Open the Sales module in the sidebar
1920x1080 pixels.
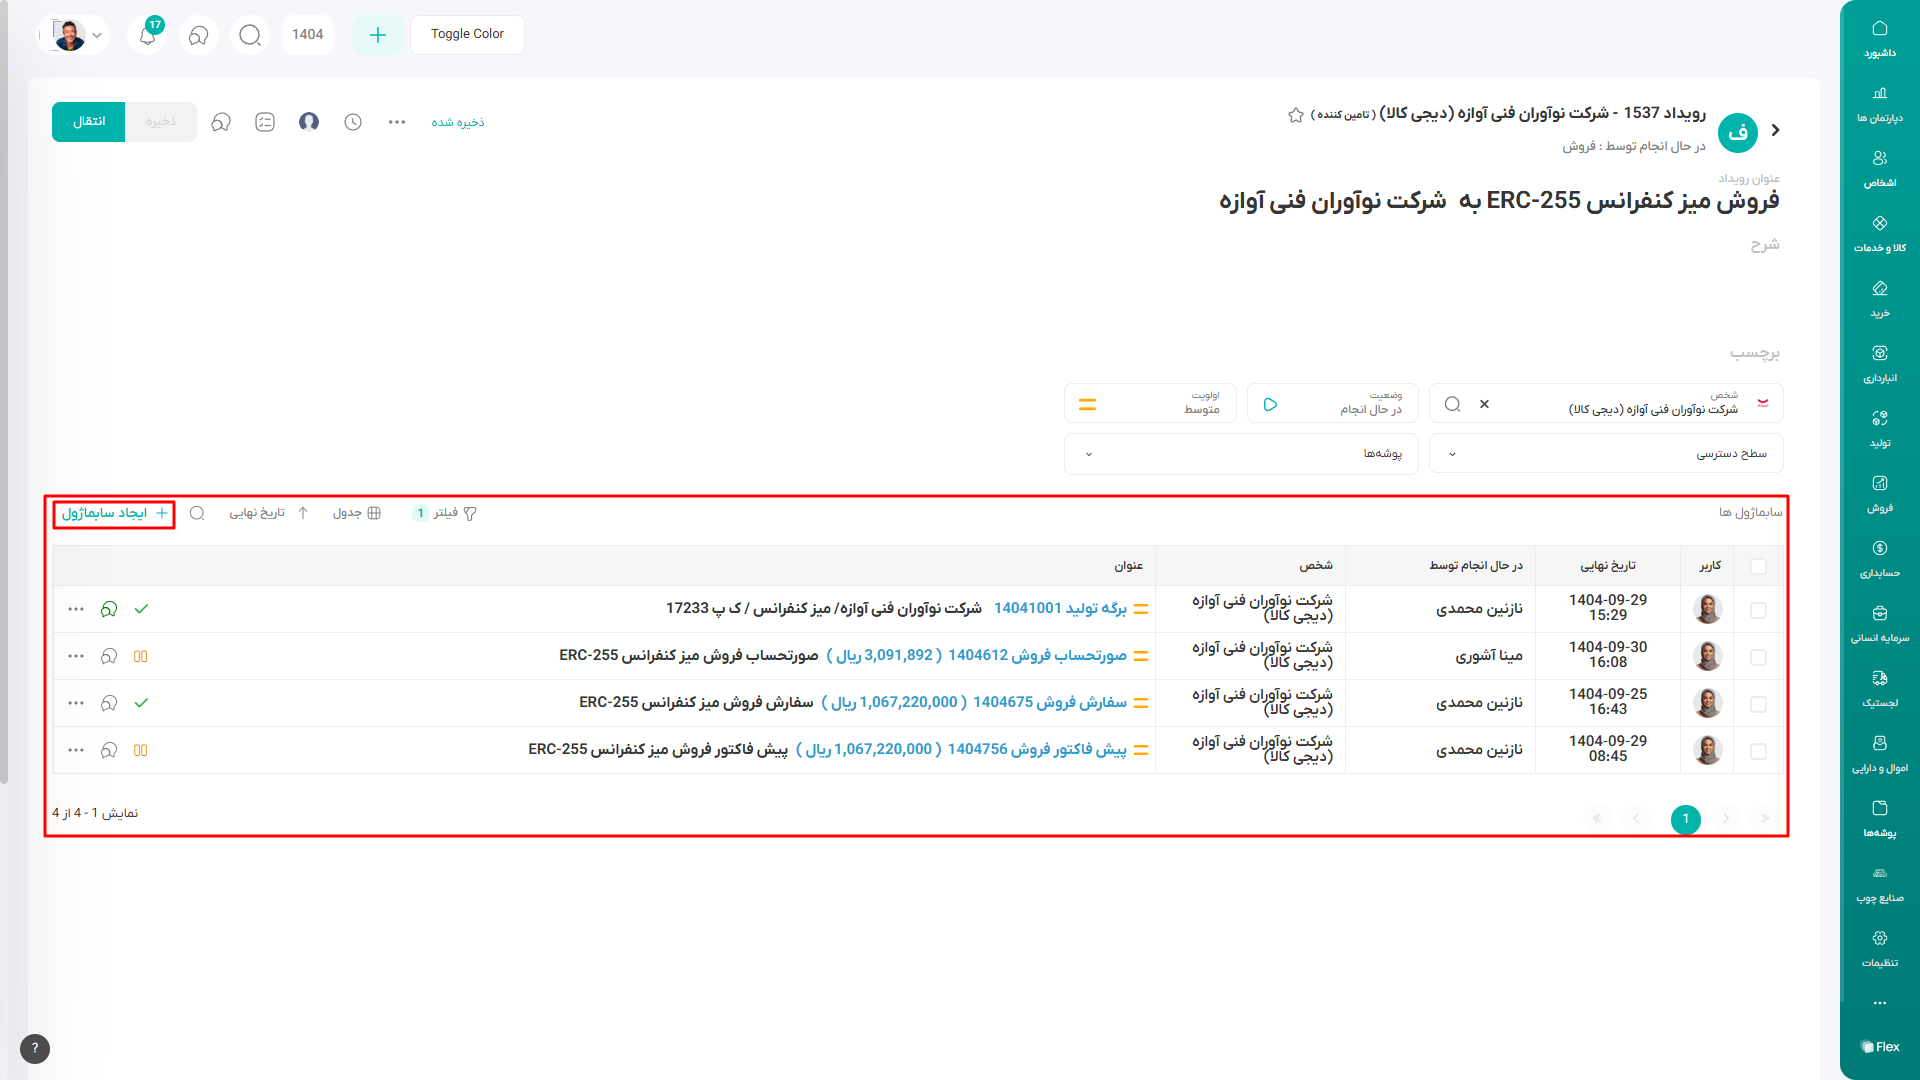coord(1879,493)
